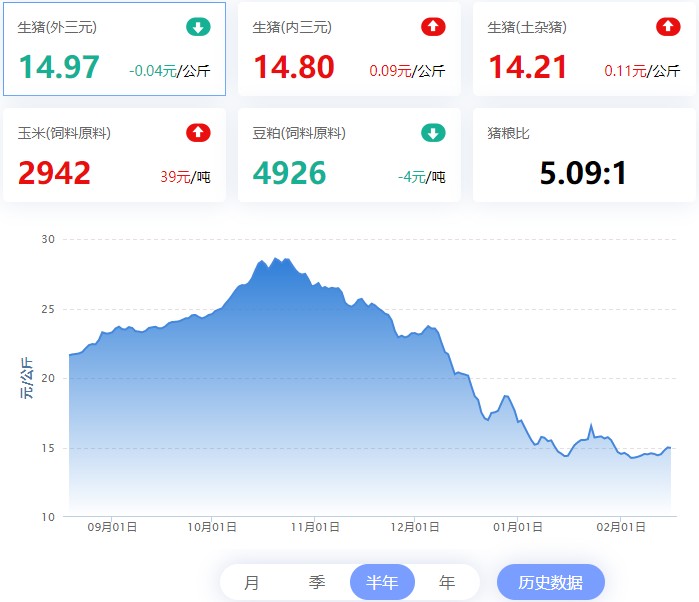Click the red up arrow on 生猪(内三元)
The height and width of the screenshot is (602, 699).
(433, 27)
